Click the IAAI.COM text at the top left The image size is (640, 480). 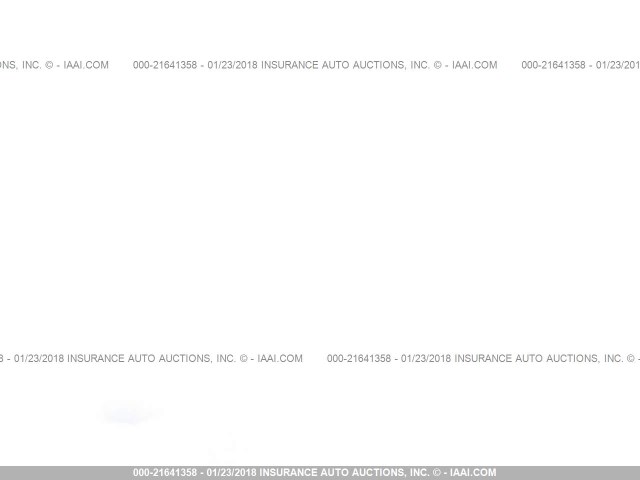[x=86, y=65]
